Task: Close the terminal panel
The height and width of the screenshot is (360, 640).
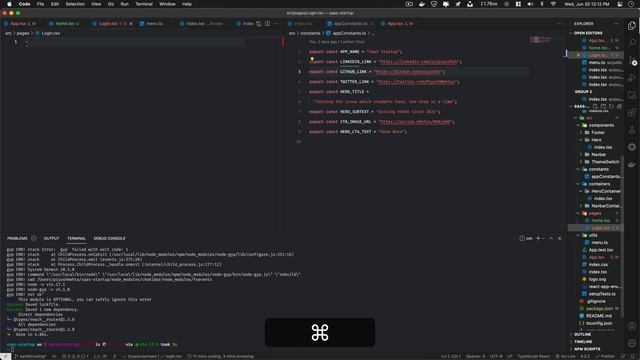Action: (x=560, y=238)
